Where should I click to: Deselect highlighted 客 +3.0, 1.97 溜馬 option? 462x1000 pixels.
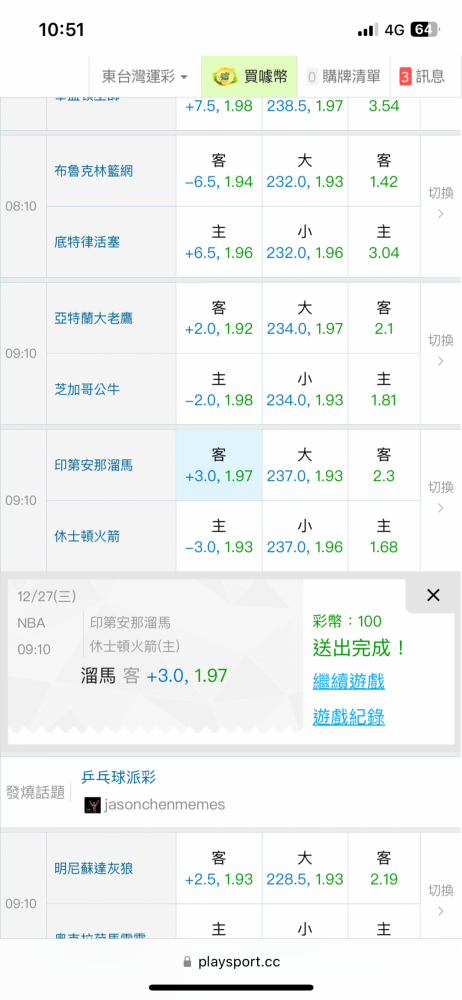pos(219,466)
